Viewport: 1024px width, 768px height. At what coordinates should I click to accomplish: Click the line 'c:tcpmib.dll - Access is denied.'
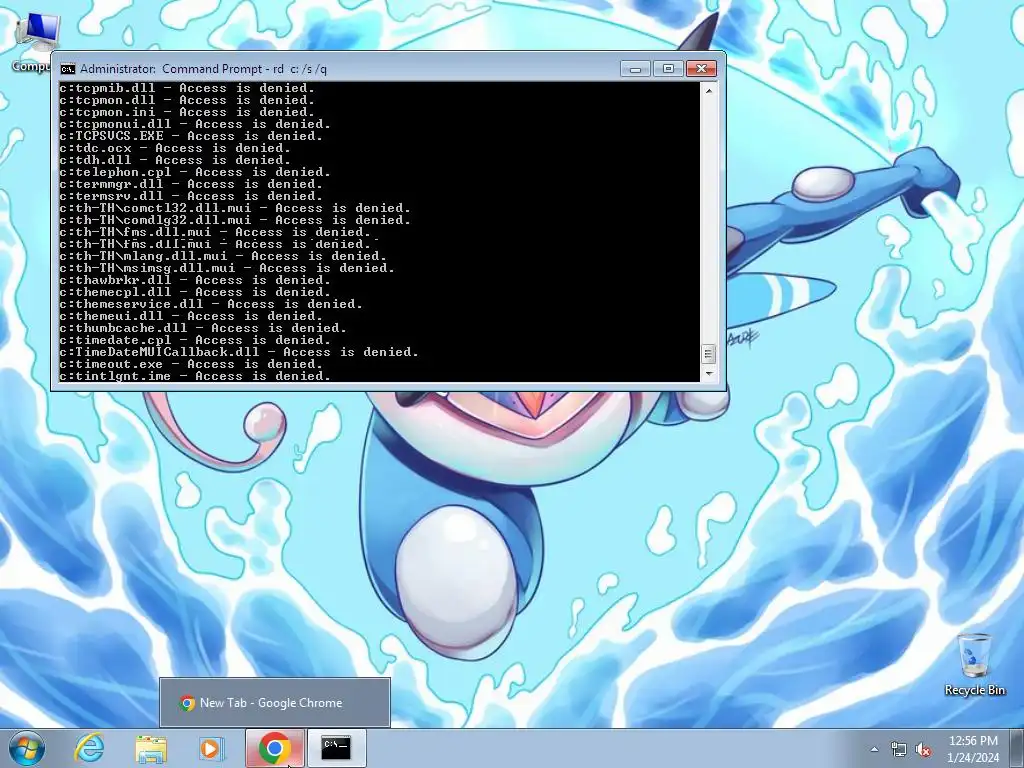click(x=187, y=88)
